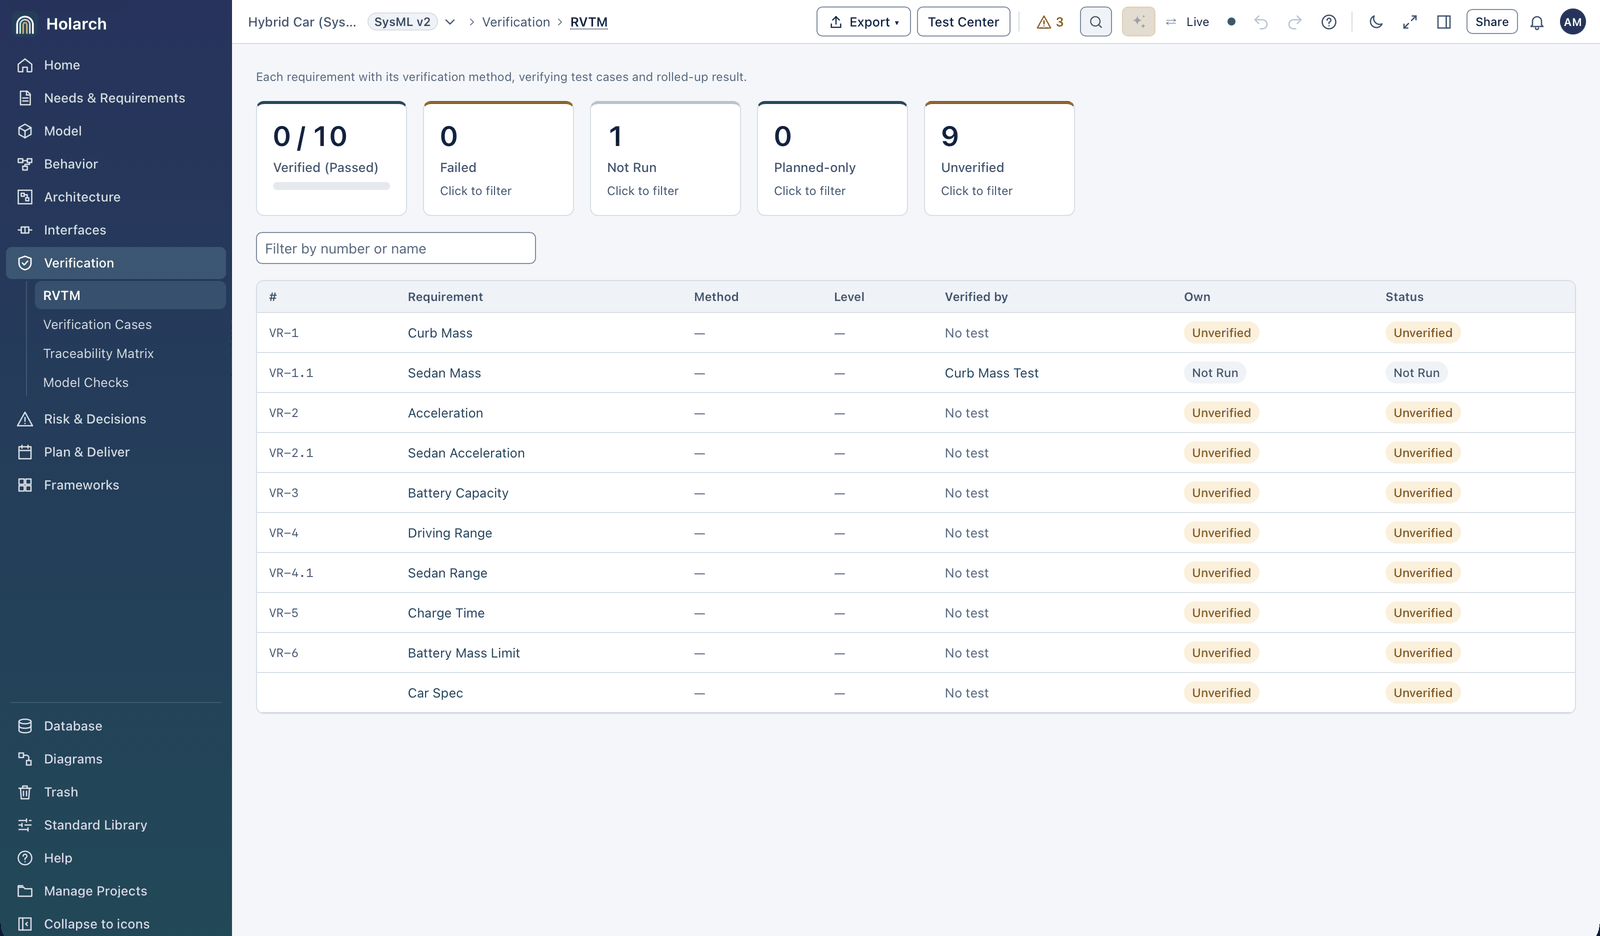Open the notifications bell
This screenshot has width=1600, height=936.
(1537, 22)
